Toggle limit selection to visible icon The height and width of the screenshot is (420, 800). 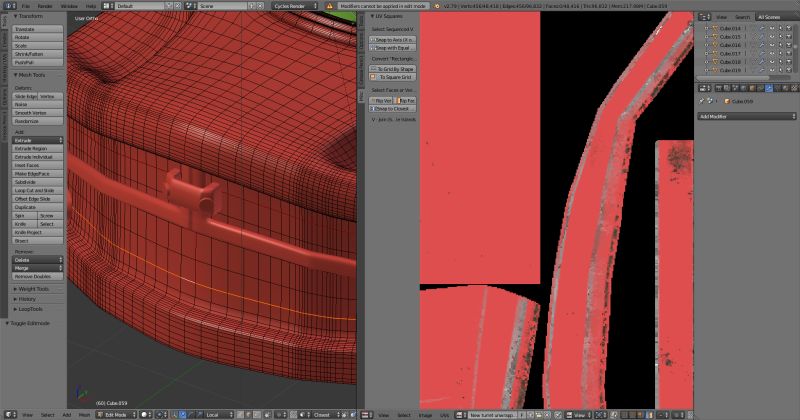[268, 414]
